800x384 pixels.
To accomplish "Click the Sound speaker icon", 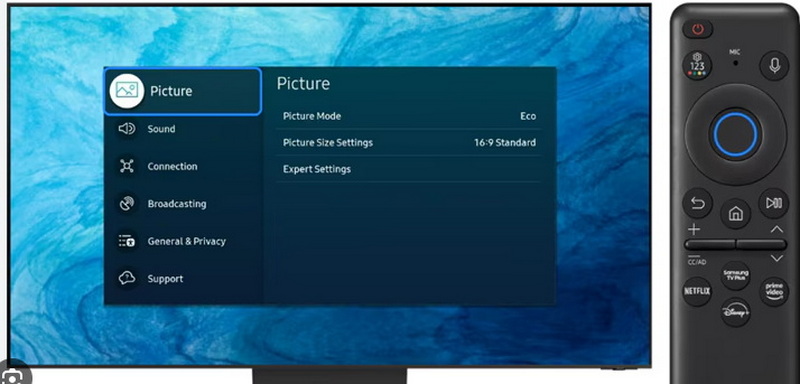I will (x=127, y=129).
